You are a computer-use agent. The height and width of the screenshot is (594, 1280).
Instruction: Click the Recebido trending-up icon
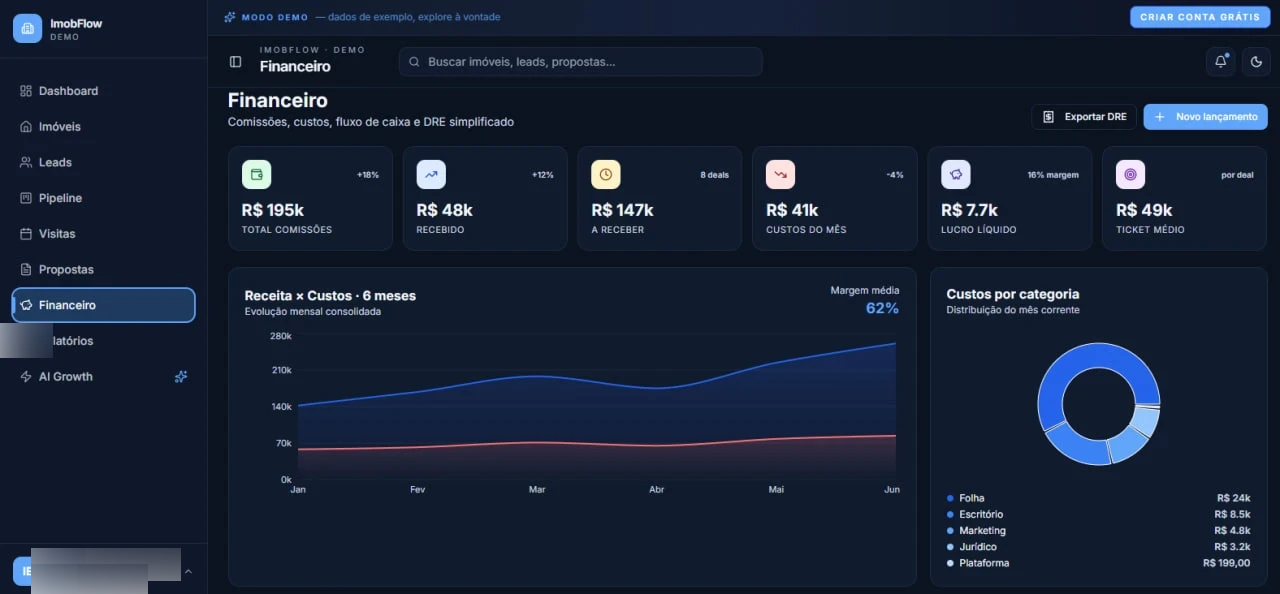[431, 174]
